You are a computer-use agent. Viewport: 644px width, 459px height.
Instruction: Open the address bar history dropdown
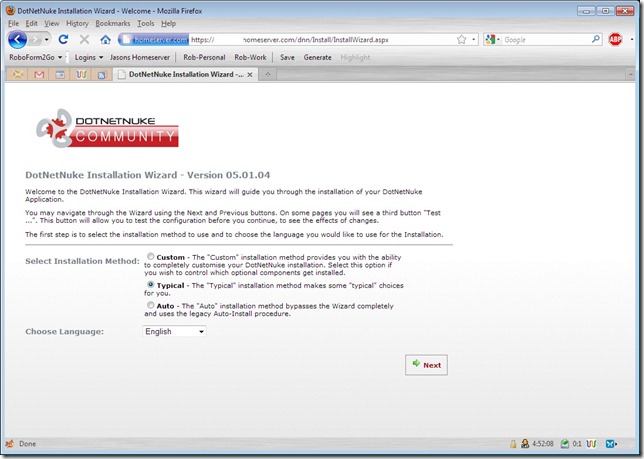click(x=474, y=39)
